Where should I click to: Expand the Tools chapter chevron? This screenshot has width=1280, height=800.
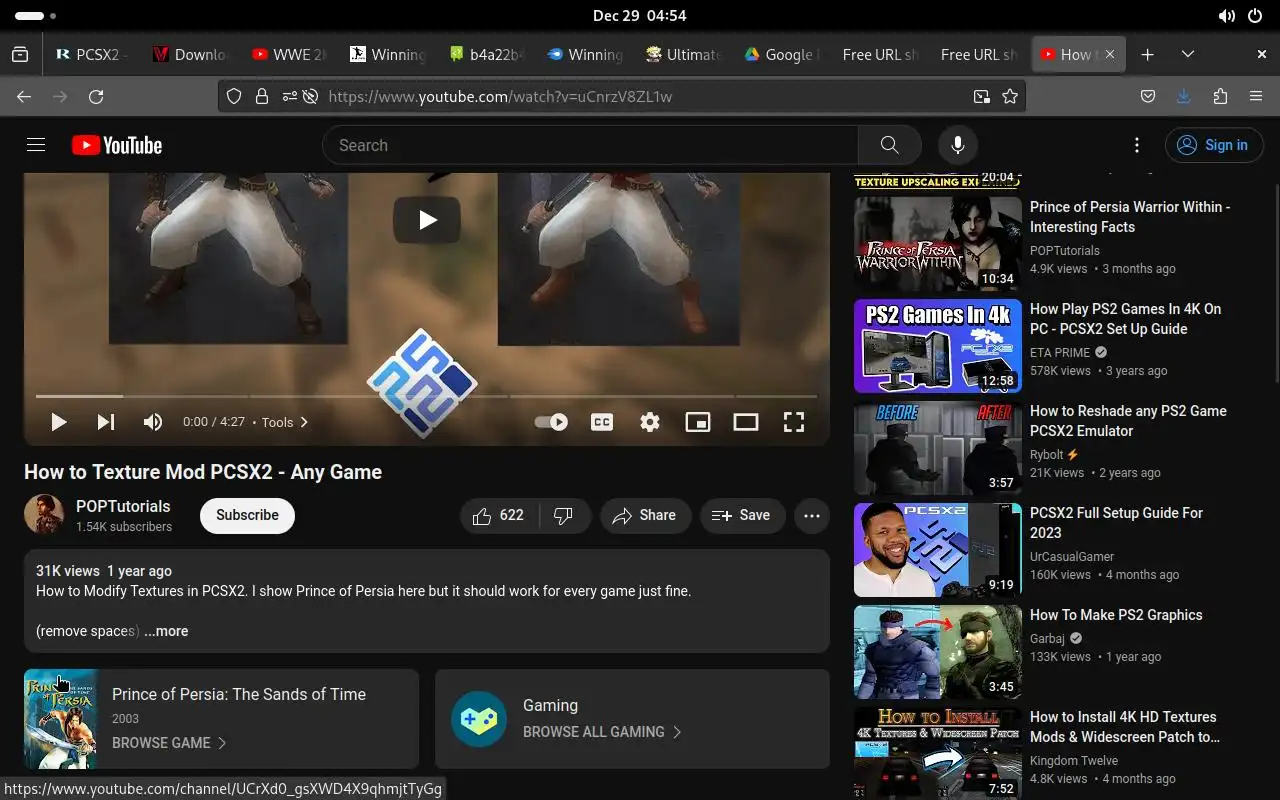pos(304,422)
